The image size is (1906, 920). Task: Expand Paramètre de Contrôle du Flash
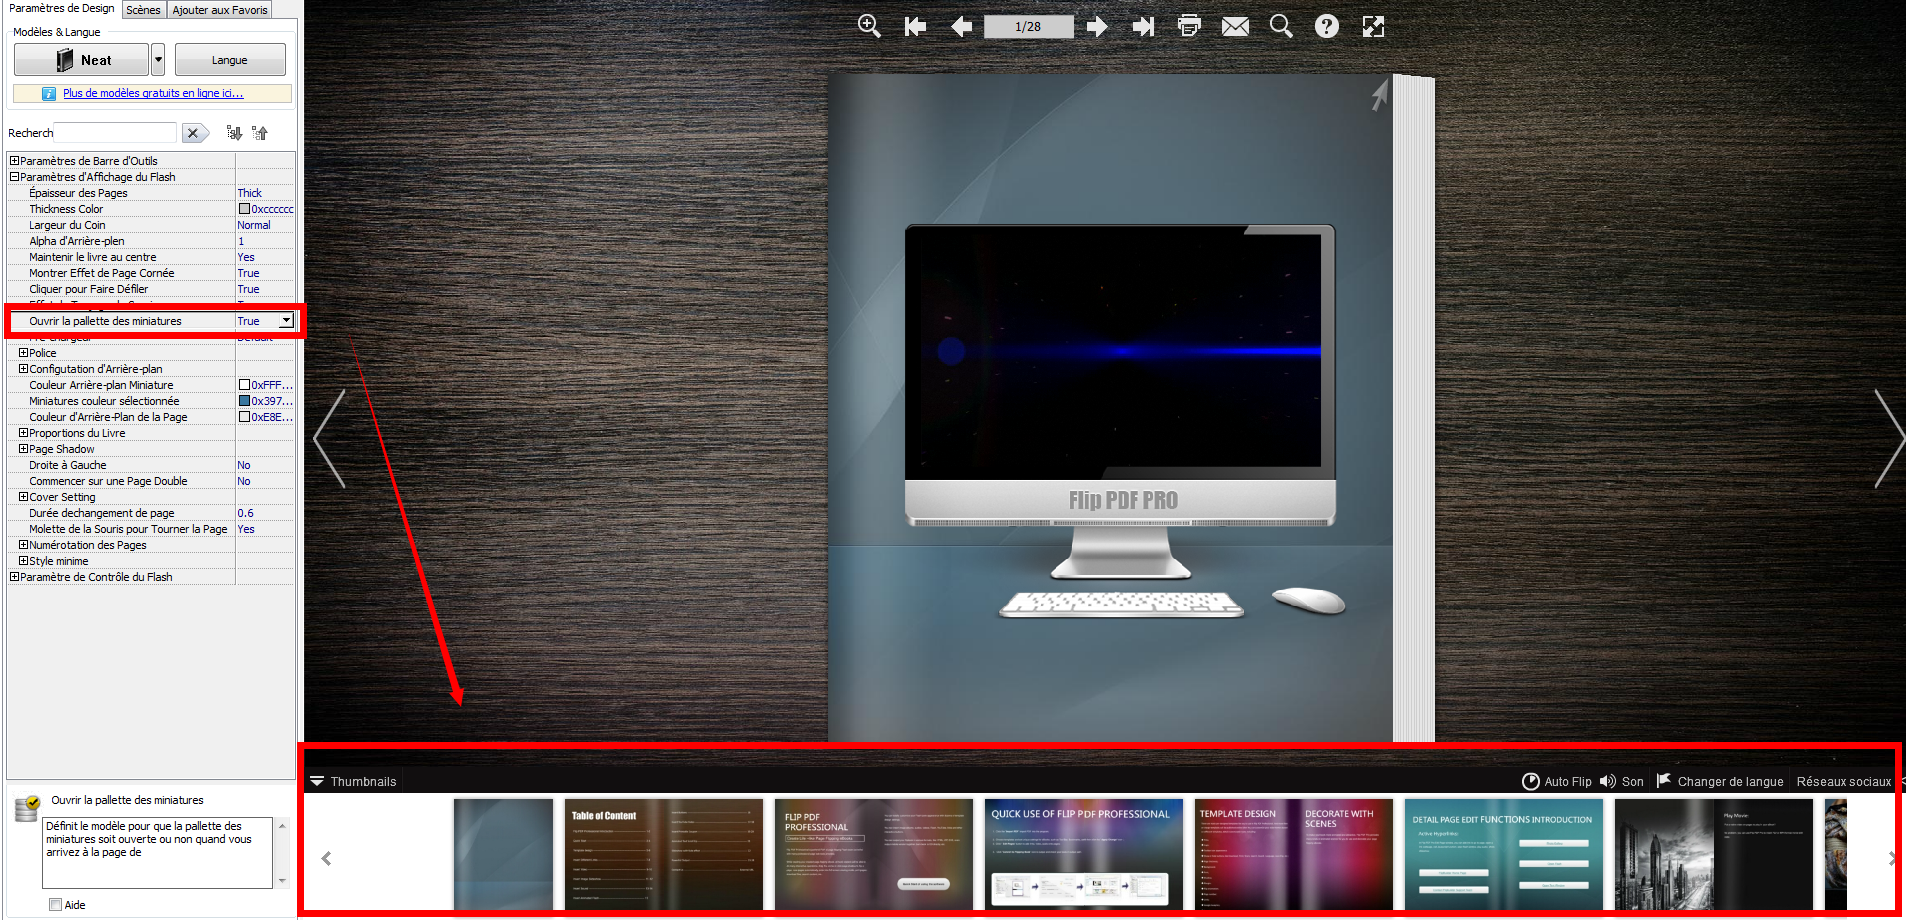pyautogui.click(x=15, y=576)
